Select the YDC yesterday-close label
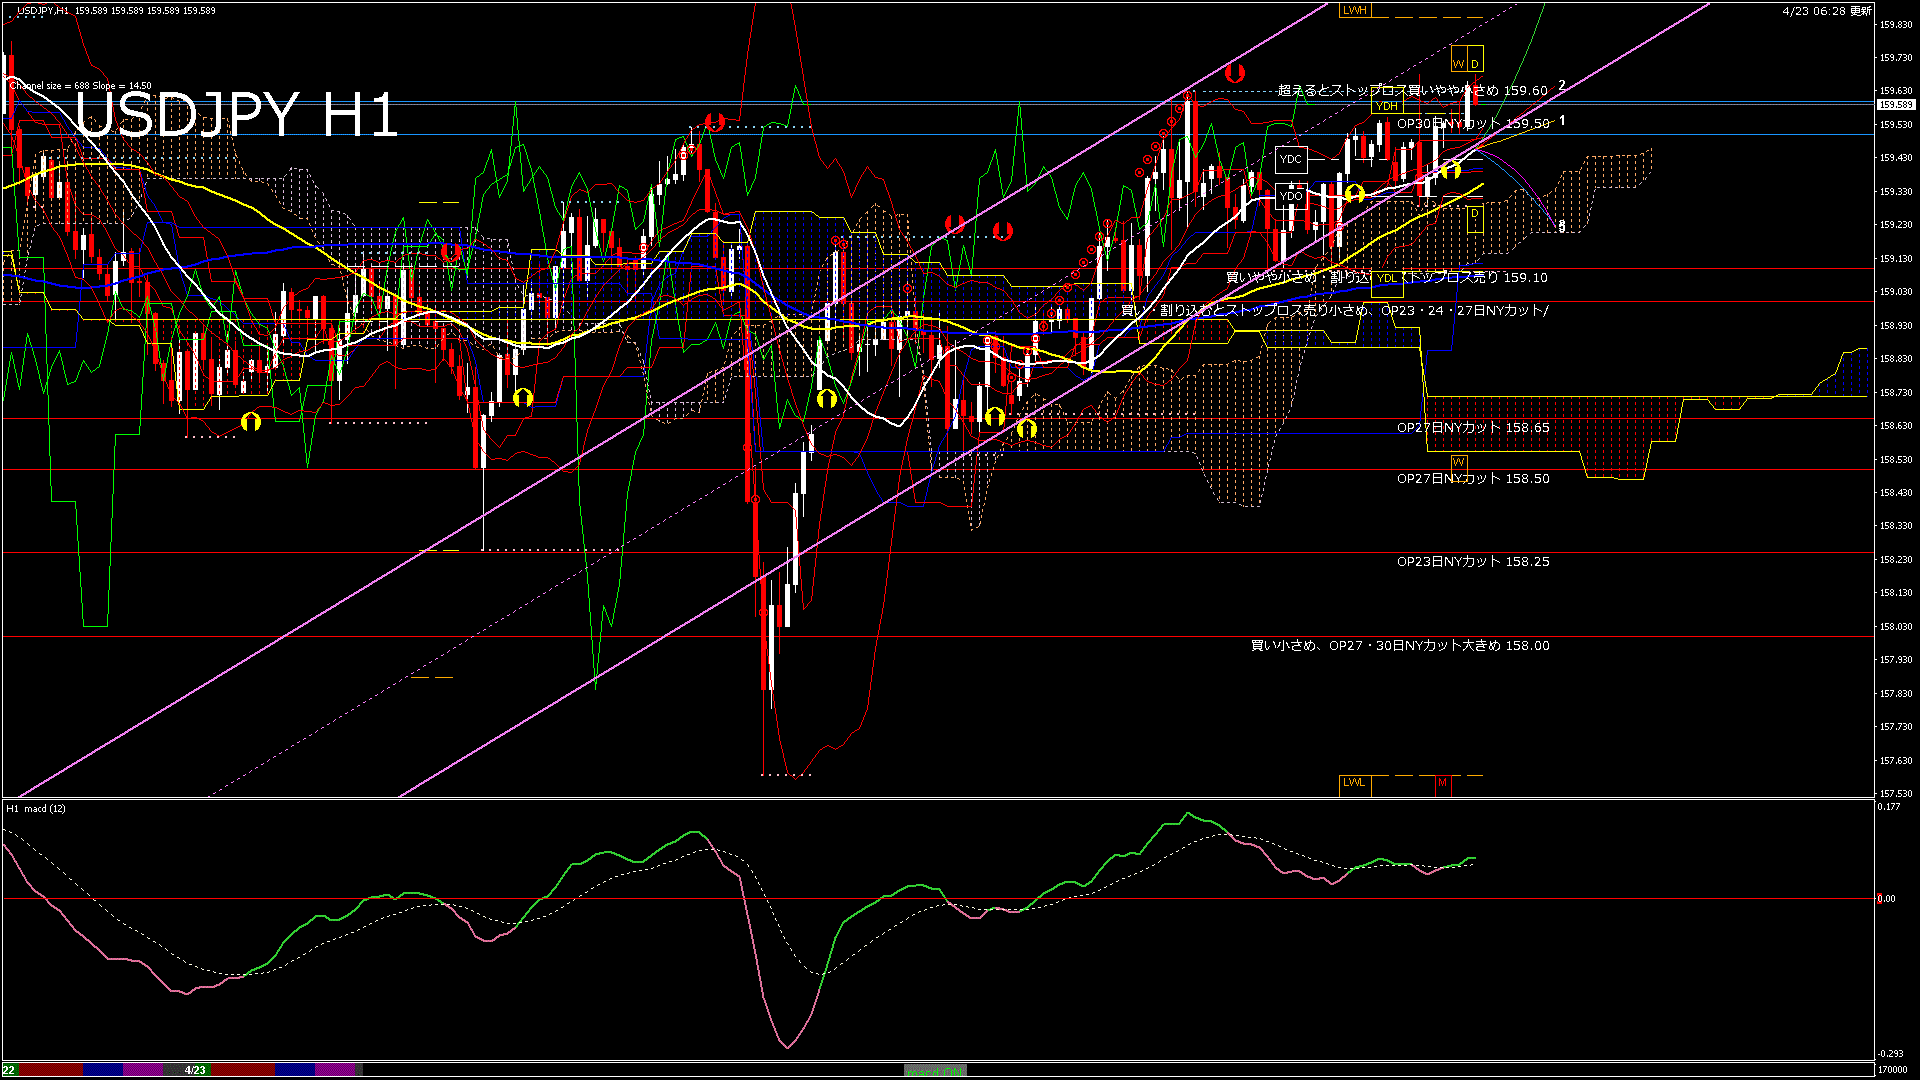Screen dimensions: 1920x1080 (1291, 159)
